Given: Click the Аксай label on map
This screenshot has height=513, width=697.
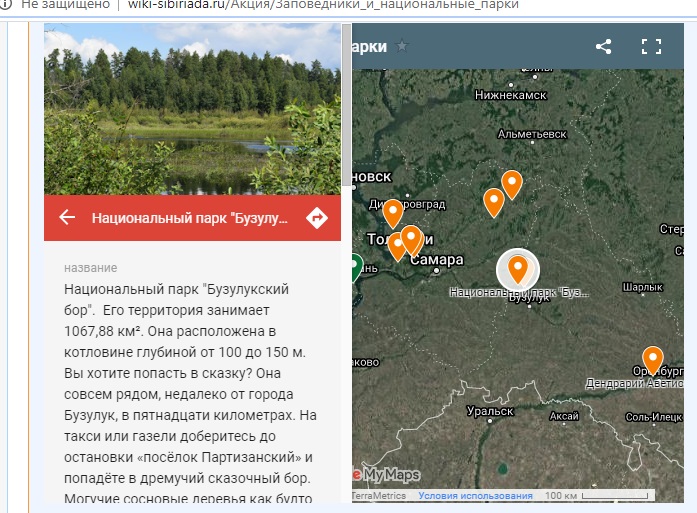Looking at the screenshot, I should pyautogui.click(x=564, y=416).
